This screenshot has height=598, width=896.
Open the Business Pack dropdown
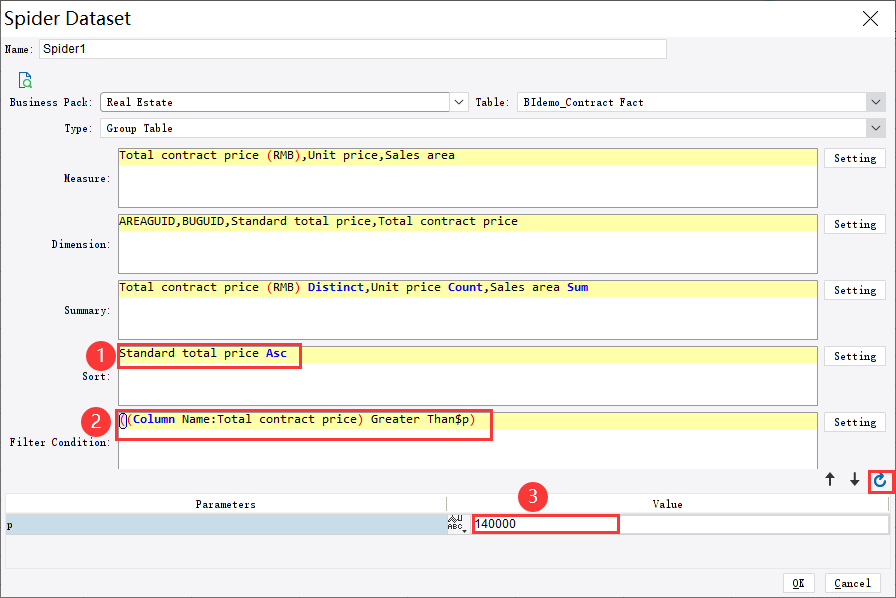(x=458, y=101)
